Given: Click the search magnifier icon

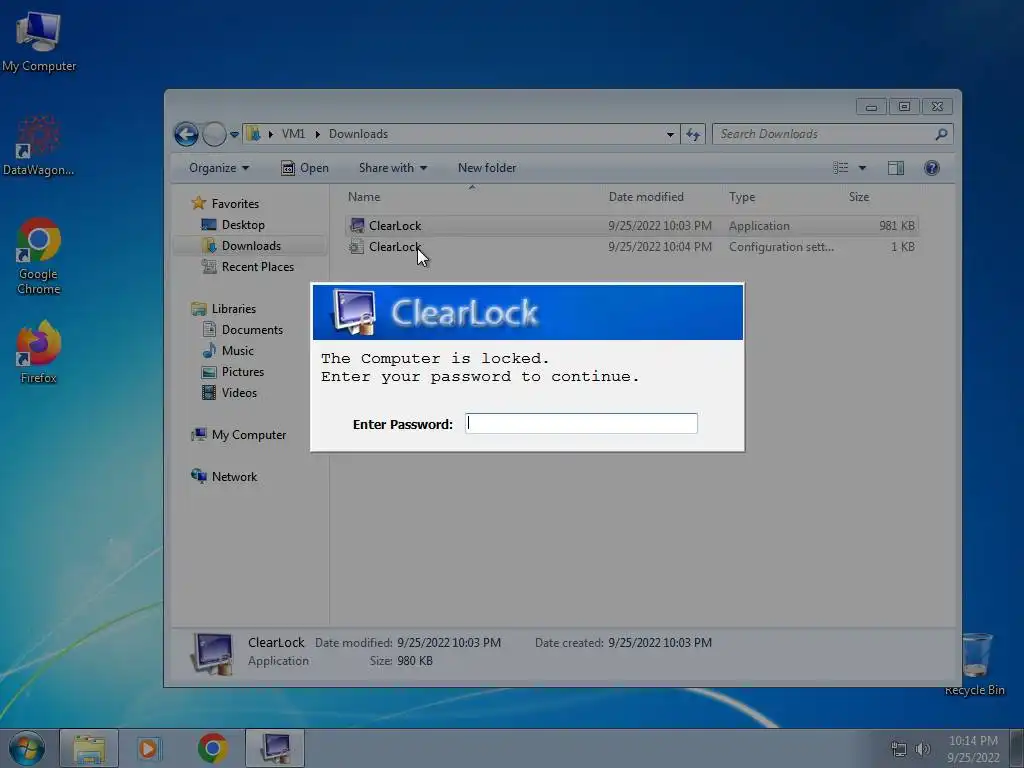Looking at the screenshot, I should [941, 134].
